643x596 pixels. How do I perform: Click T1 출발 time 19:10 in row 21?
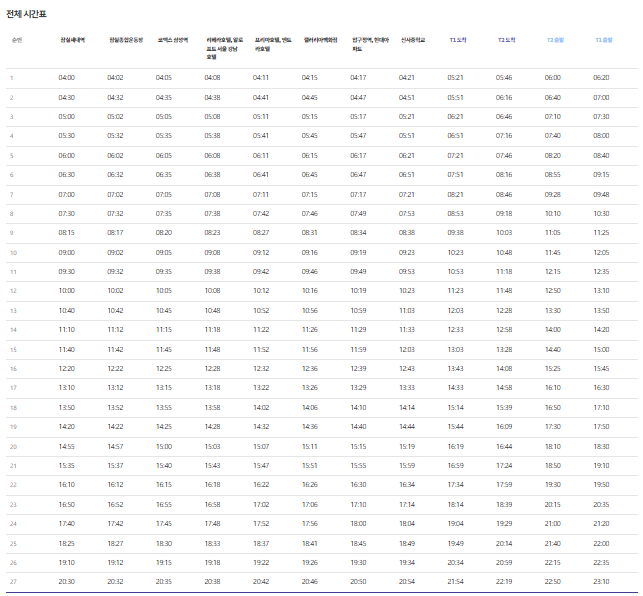click(x=601, y=466)
